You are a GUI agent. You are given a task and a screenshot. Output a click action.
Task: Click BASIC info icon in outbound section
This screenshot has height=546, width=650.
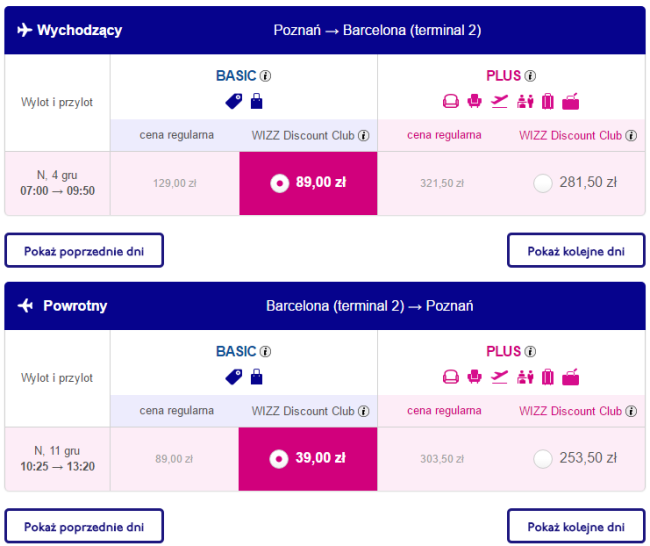coord(266,75)
